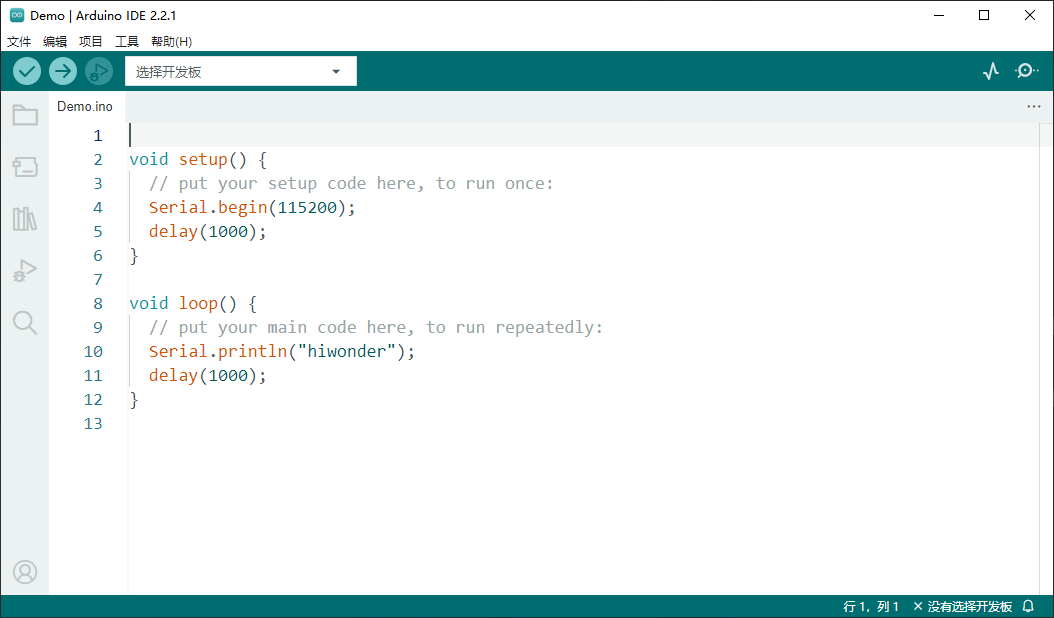Open the Serial Plotter
The height and width of the screenshot is (618, 1054).
click(990, 71)
